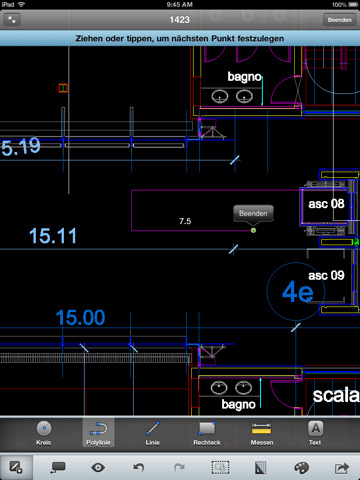Screen dimensions: 360x480
Task: Select the Text annotation tool
Action: tap(315, 433)
